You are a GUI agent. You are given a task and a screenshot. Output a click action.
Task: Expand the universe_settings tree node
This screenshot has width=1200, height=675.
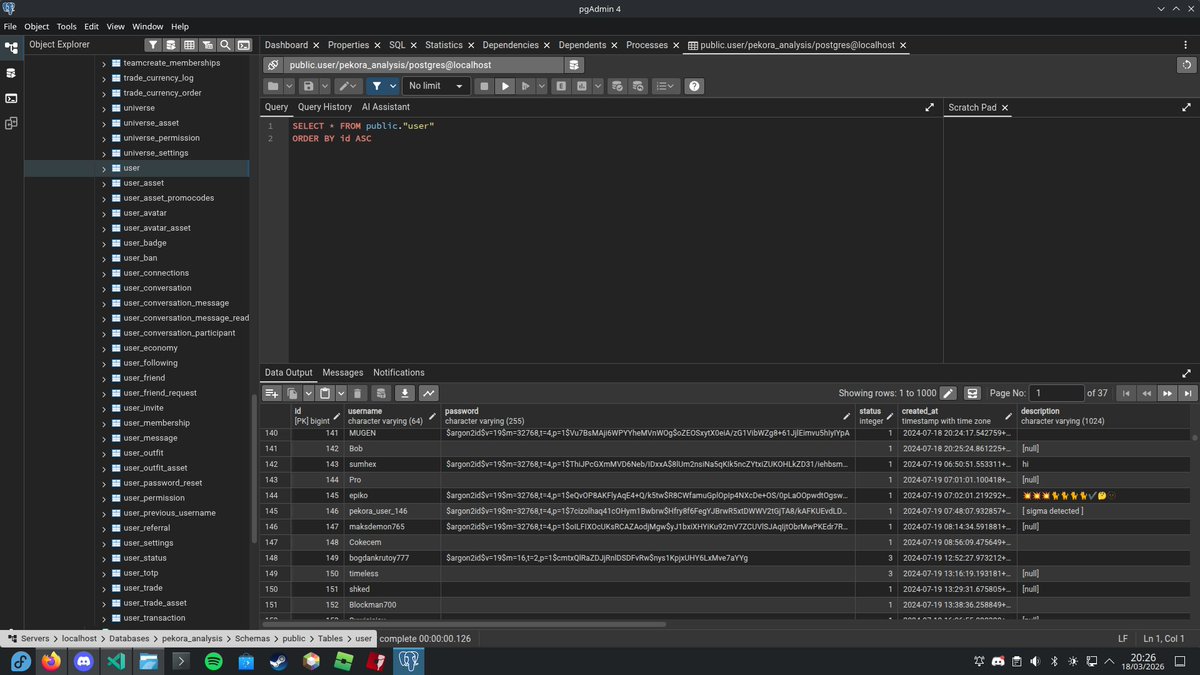pos(104,153)
